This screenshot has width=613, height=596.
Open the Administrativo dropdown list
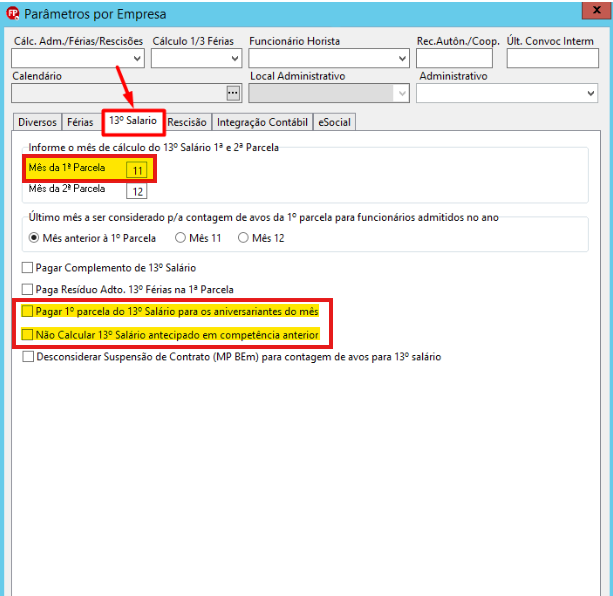(507, 93)
